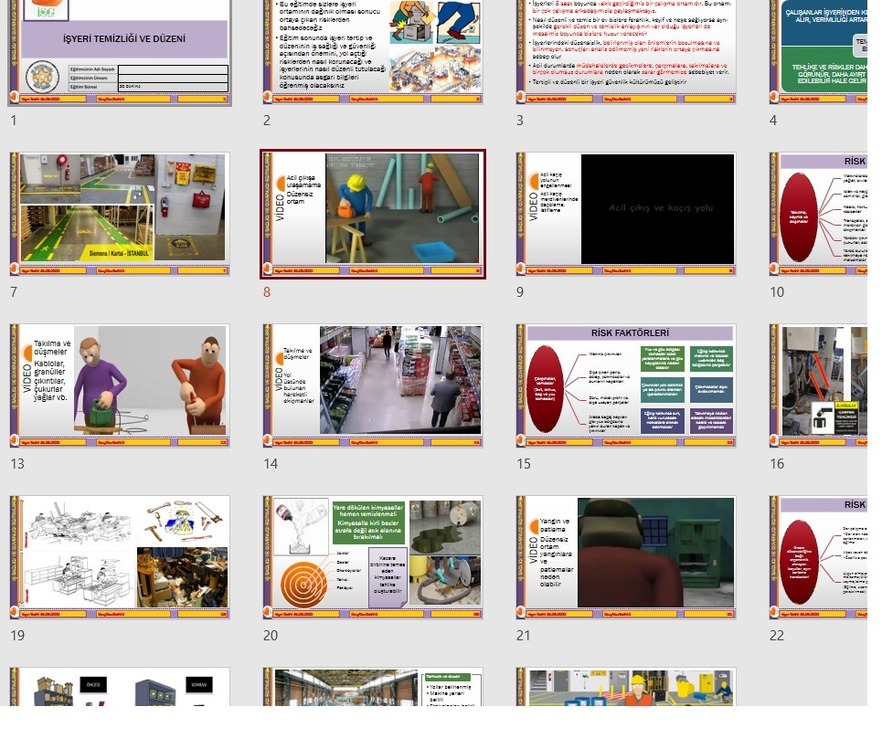Click slide number label 22
Viewport: 882px width, 749px height.
click(x=777, y=635)
